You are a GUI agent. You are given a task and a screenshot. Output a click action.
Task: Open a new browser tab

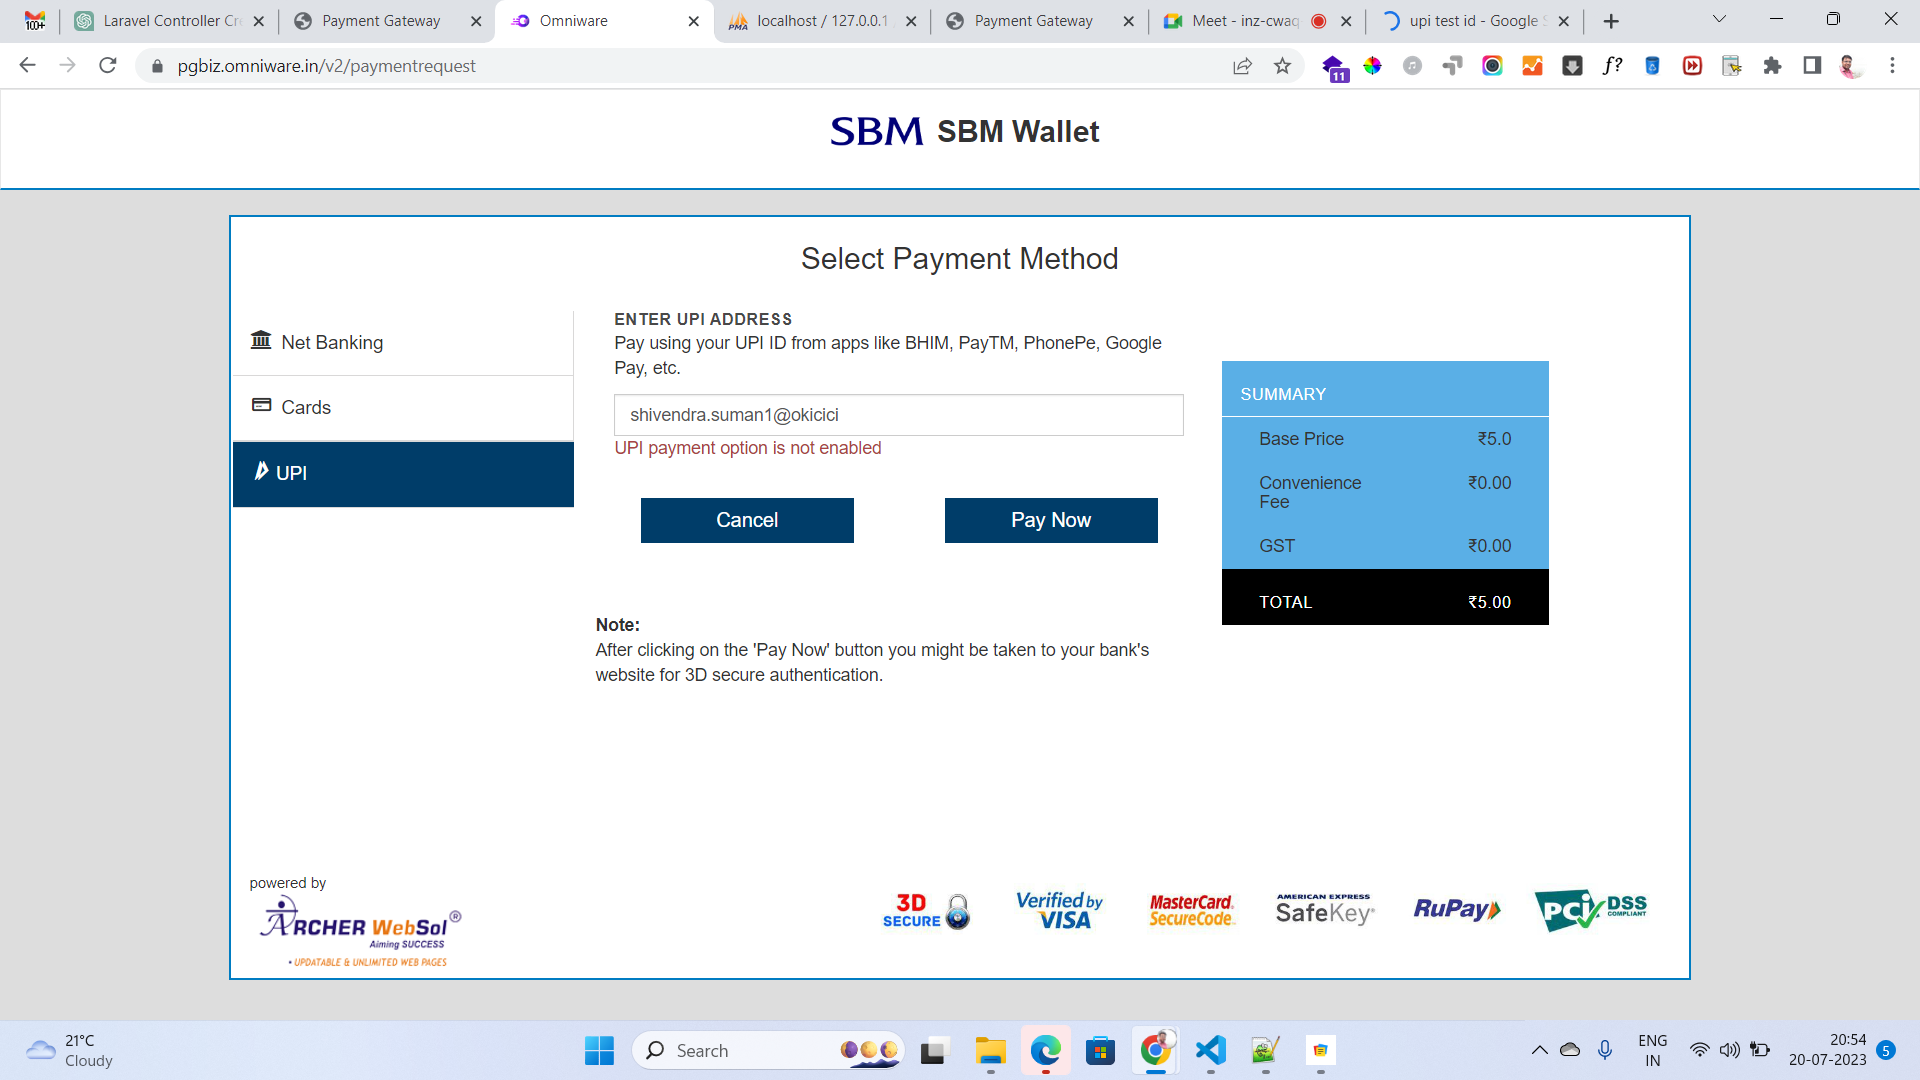(1611, 21)
